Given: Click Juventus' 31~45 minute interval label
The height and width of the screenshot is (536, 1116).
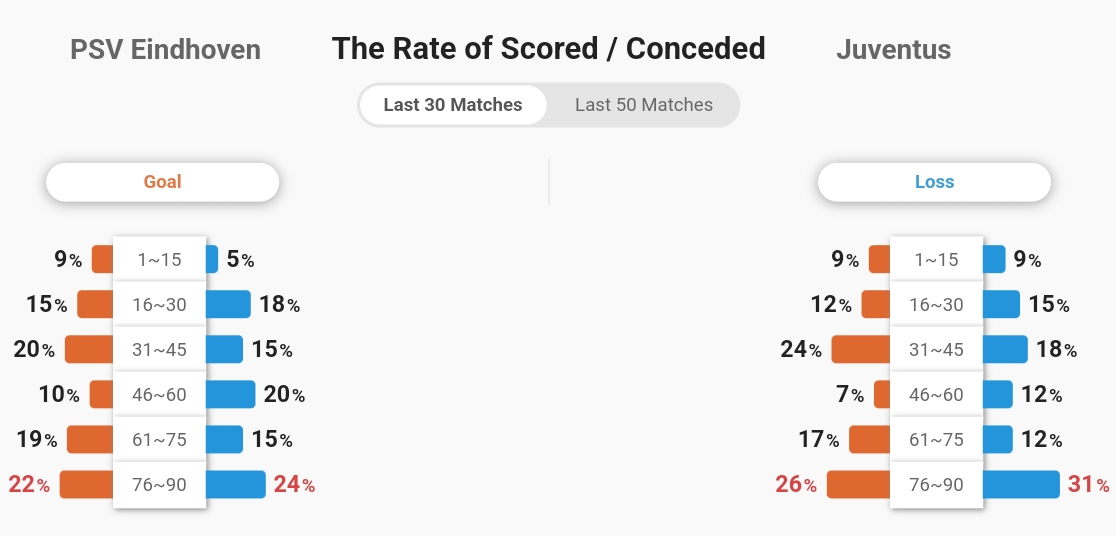Looking at the screenshot, I should pyautogui.click(x=937, y=350).
